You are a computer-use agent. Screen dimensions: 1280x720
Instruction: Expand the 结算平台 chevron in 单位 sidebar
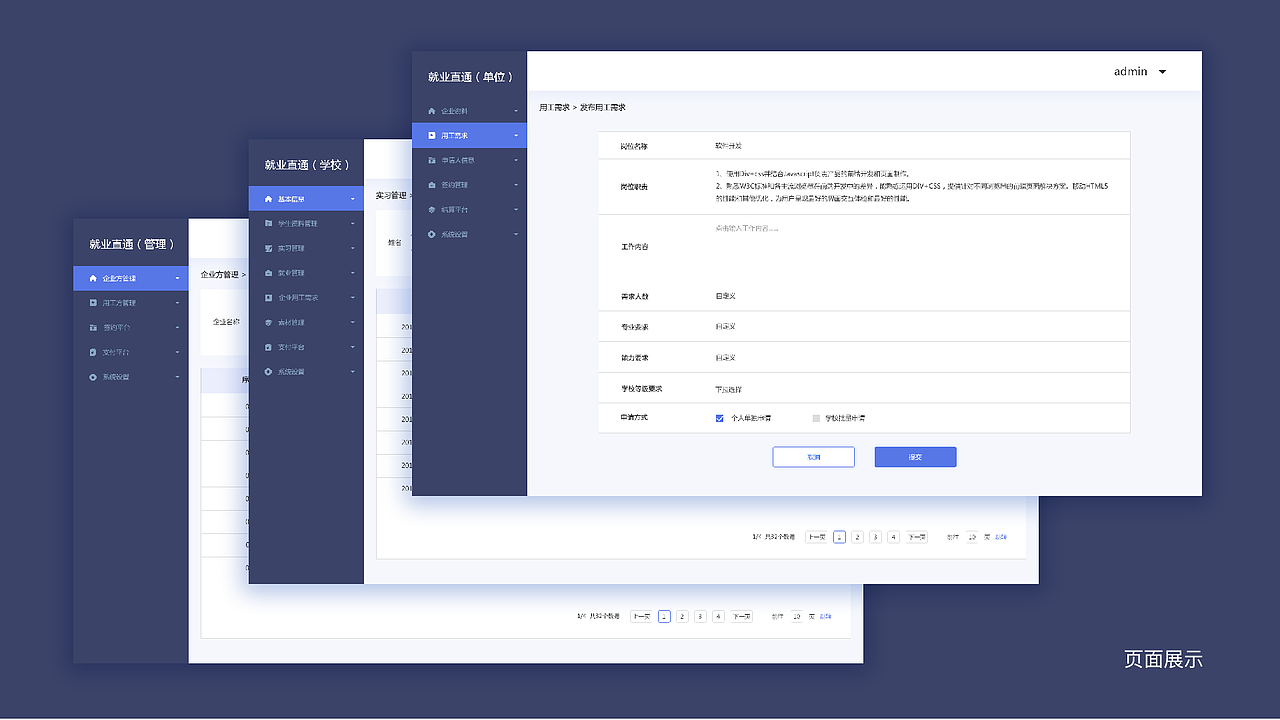pos(516,210)
